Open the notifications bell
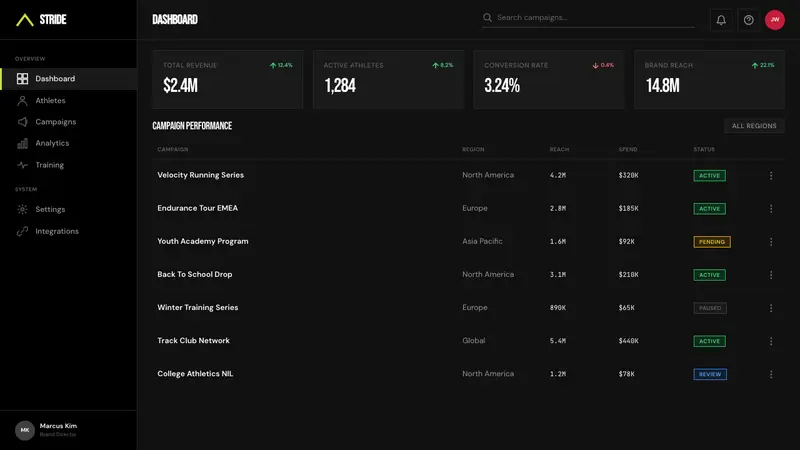 [721, 20]
